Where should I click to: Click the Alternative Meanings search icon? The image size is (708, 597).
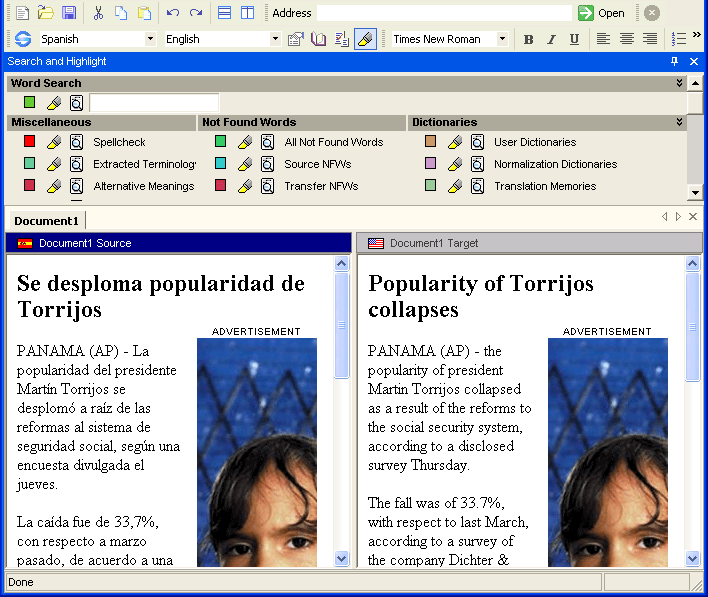[x=76, y=186]
